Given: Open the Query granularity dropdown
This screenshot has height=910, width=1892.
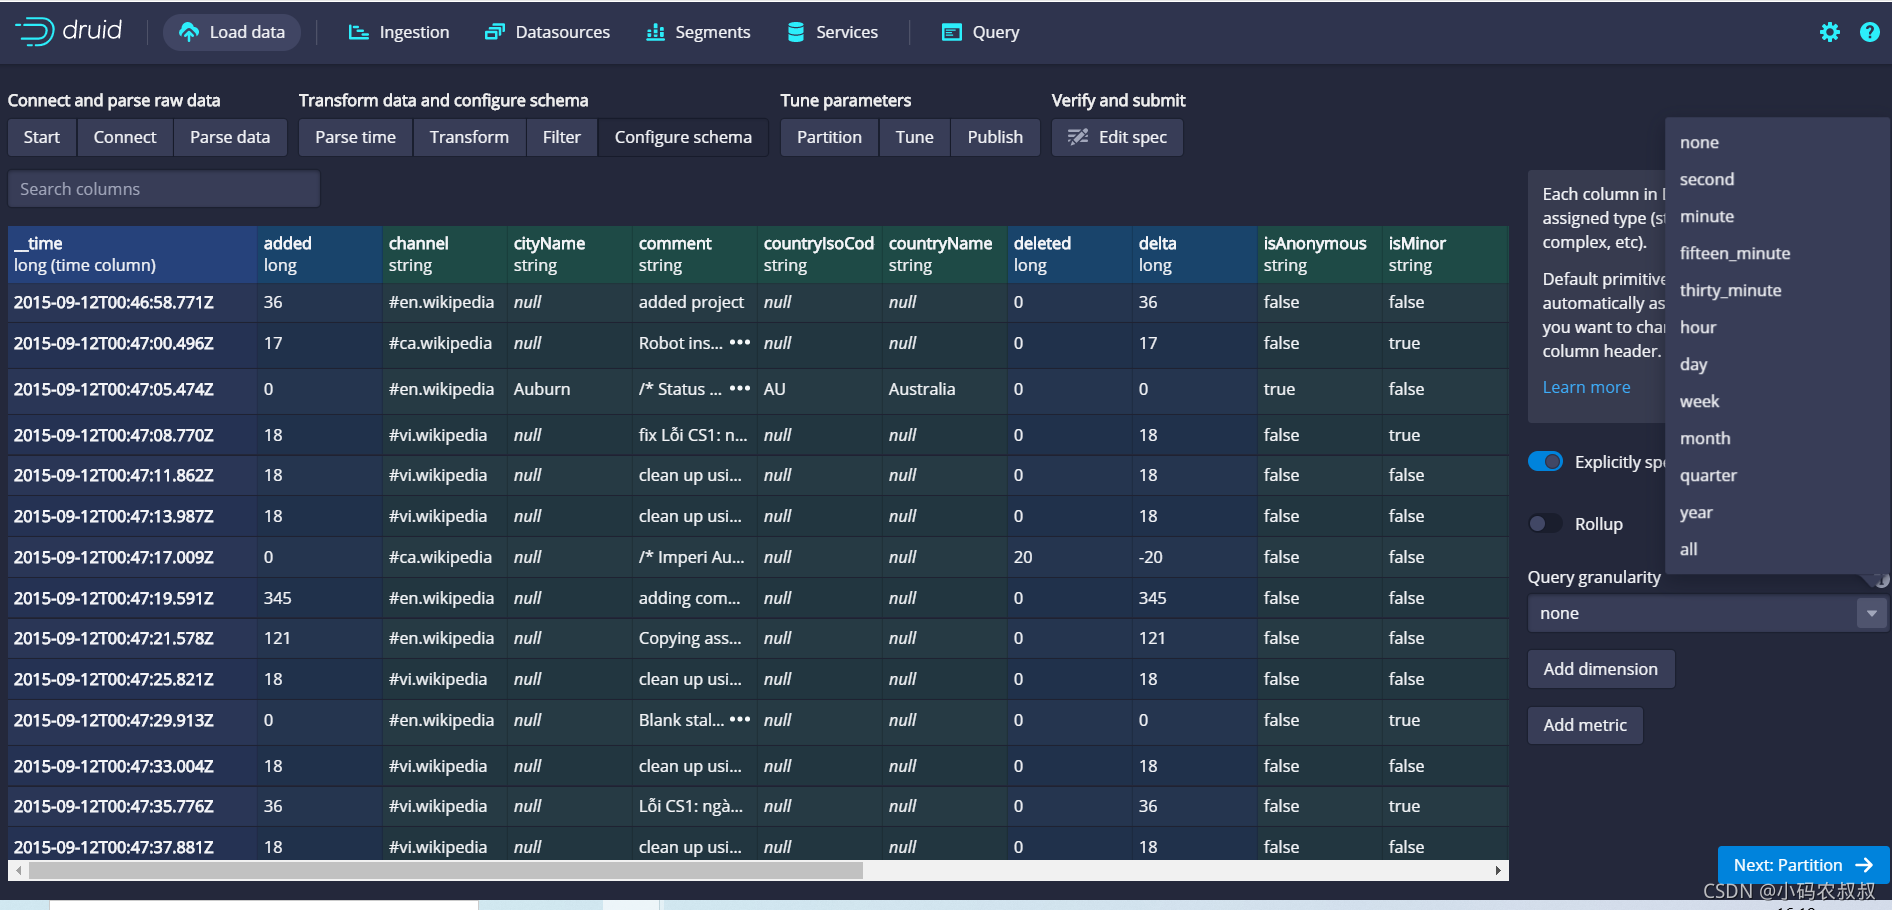Looking at the screenshot, I should pos(1707,613).
